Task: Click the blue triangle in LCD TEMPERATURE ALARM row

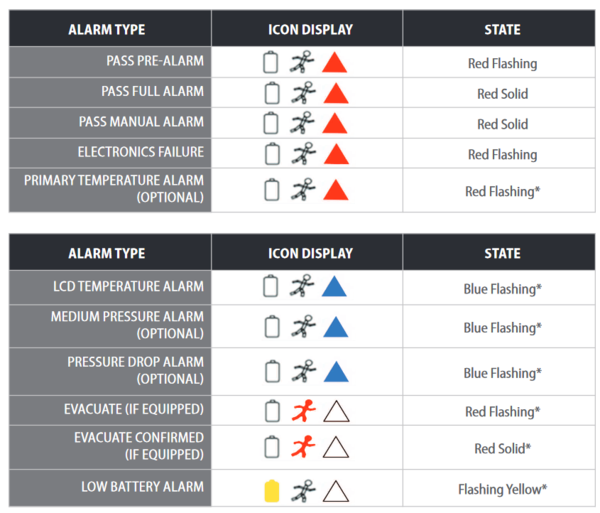Action: tap(334, 288)
